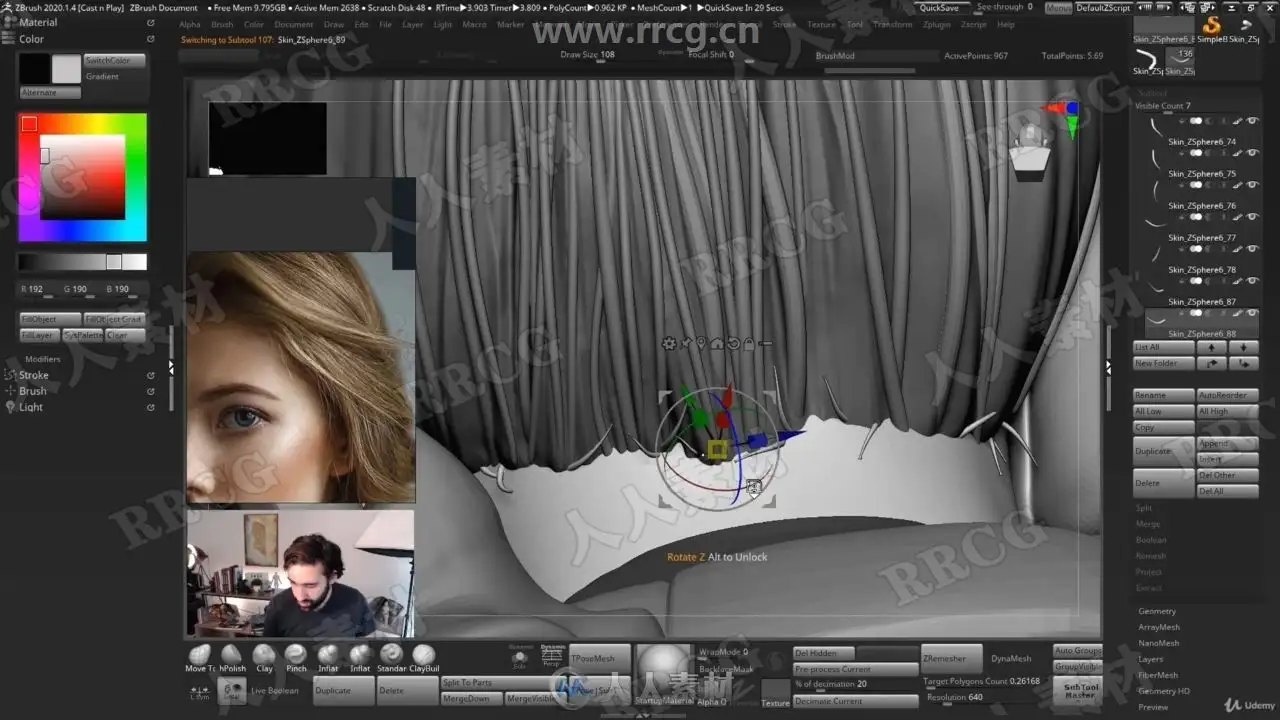The image size is (1280, 720).
Task: Expand the ArrayMesh sub-palette
Action: point(1159,627)
